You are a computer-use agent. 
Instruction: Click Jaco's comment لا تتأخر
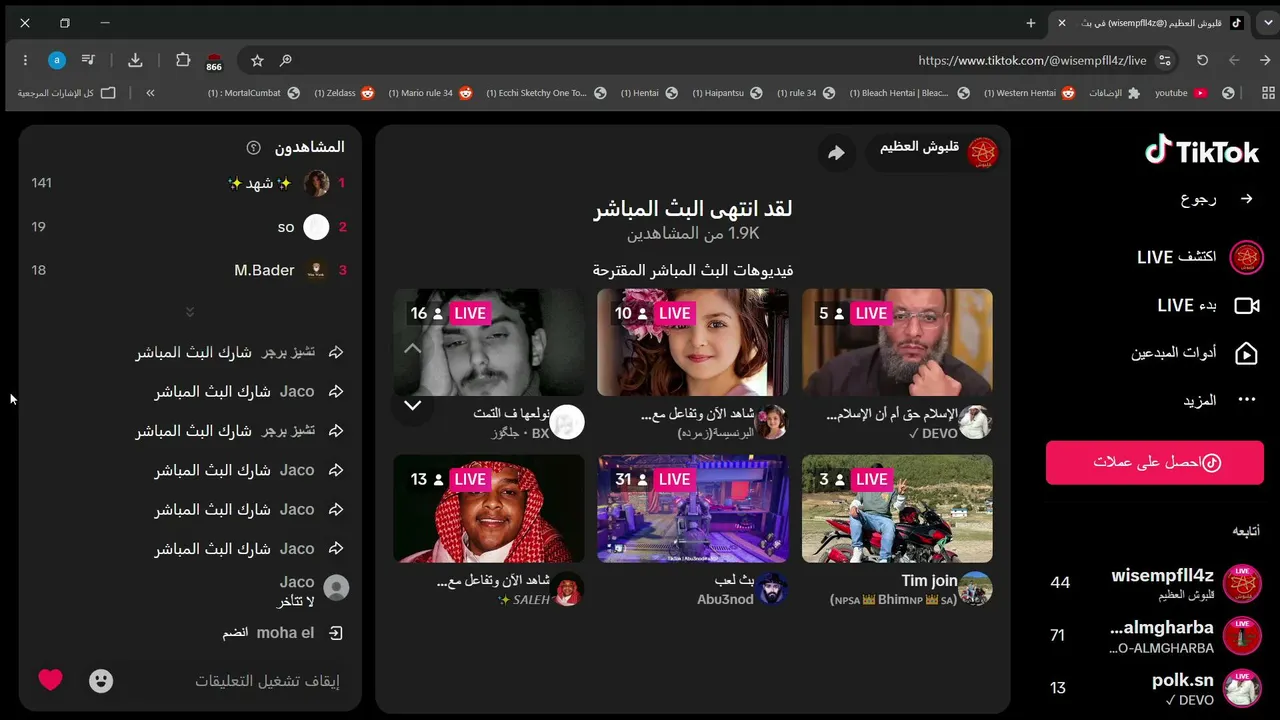coord(296,602)
